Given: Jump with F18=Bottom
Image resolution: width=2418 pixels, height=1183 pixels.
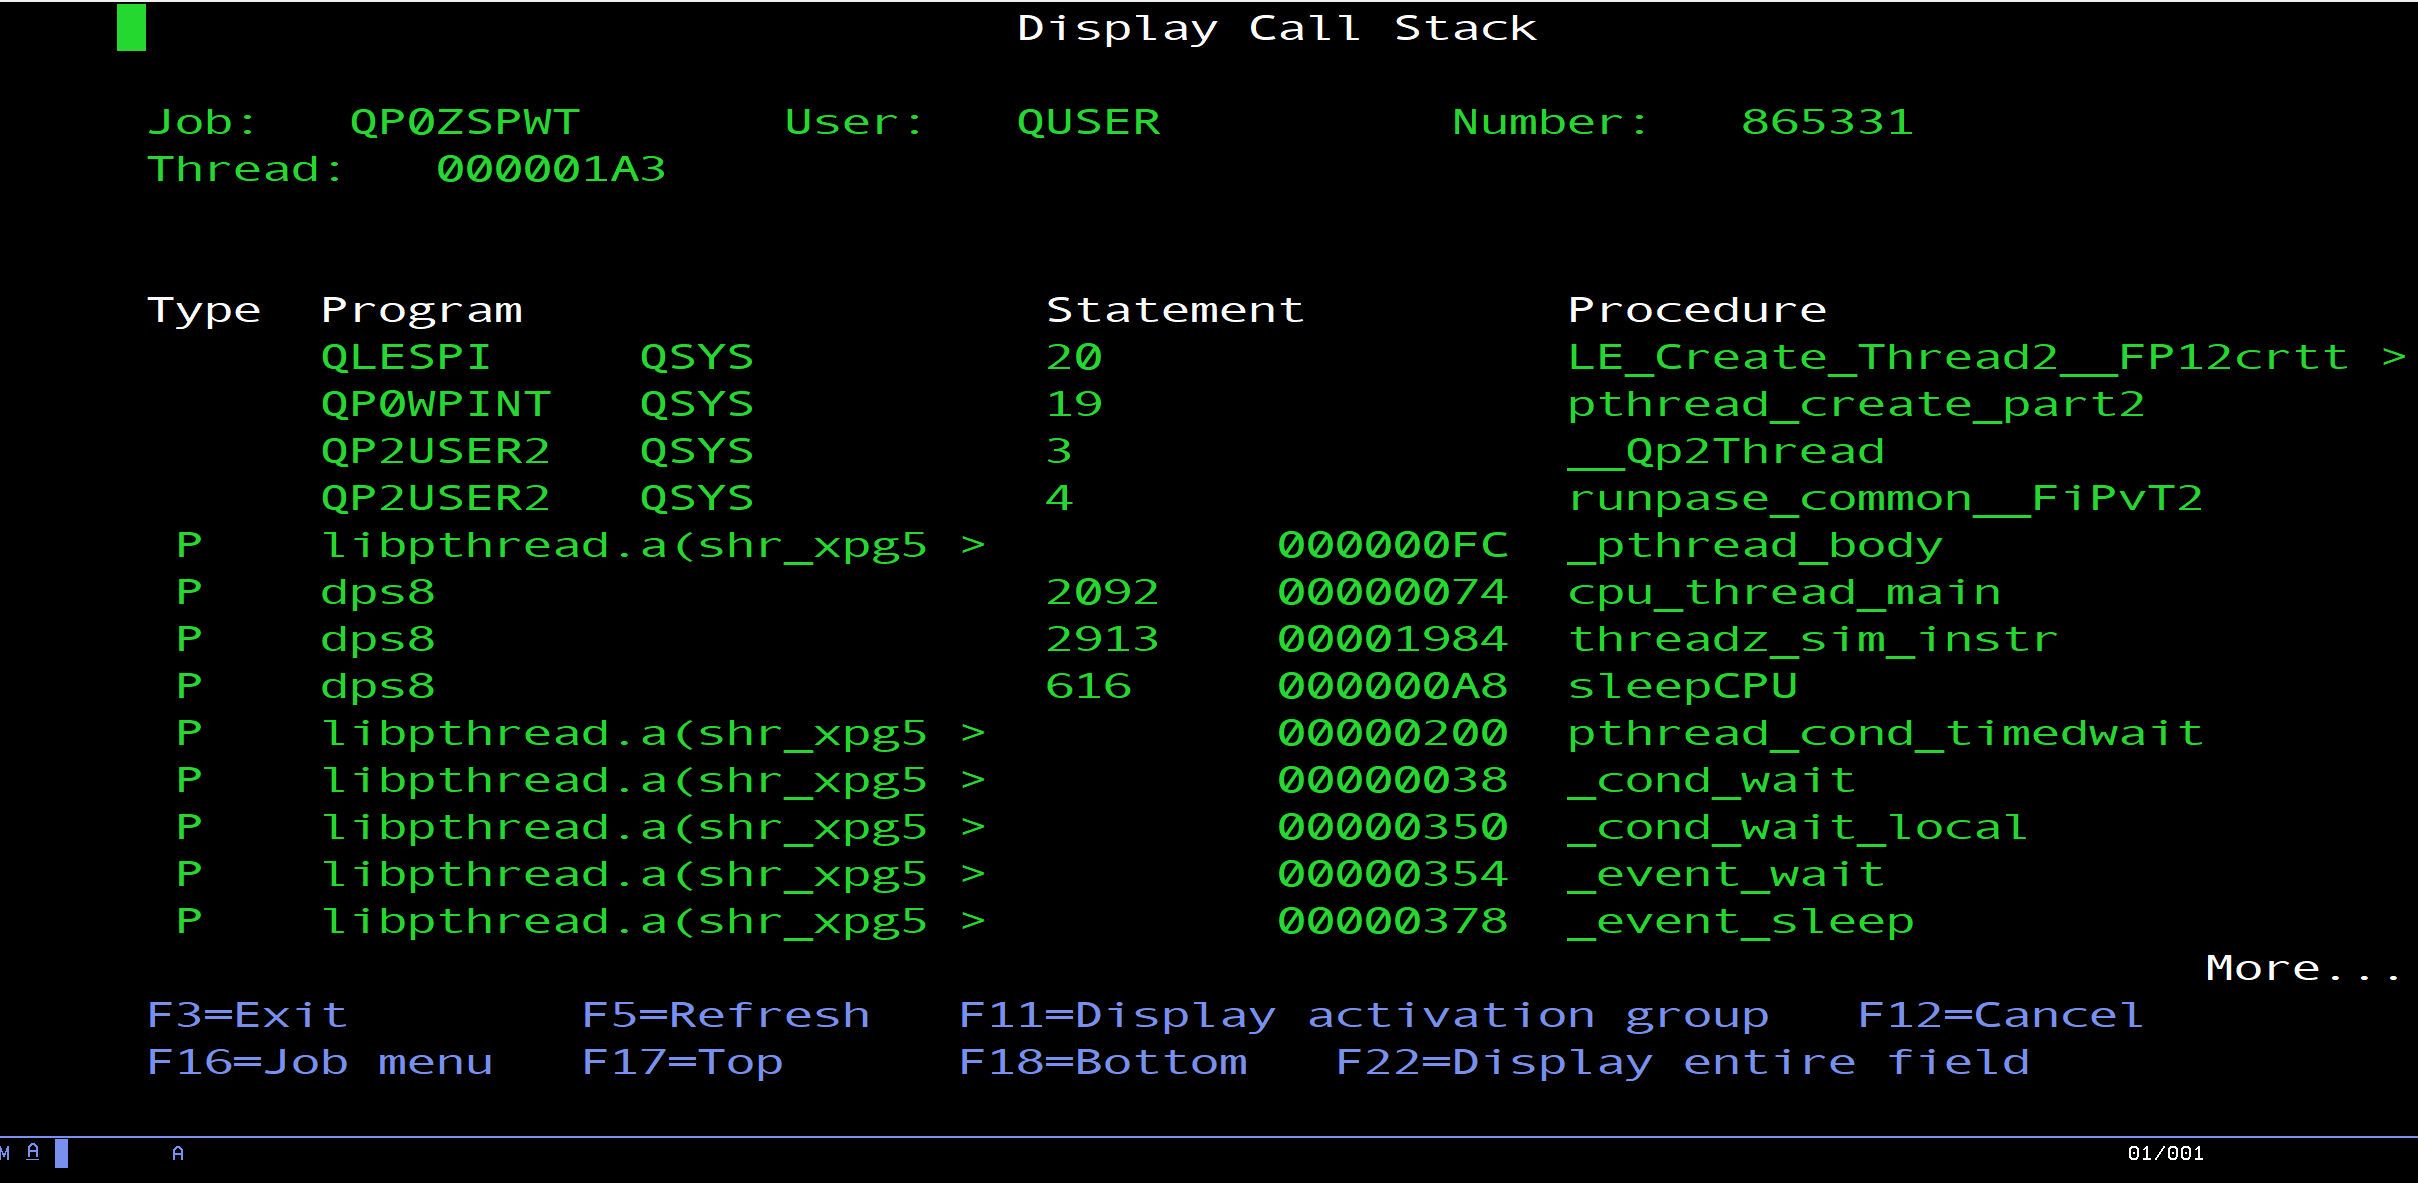Looking at the screenshot, I should tap(1103, 1062).
